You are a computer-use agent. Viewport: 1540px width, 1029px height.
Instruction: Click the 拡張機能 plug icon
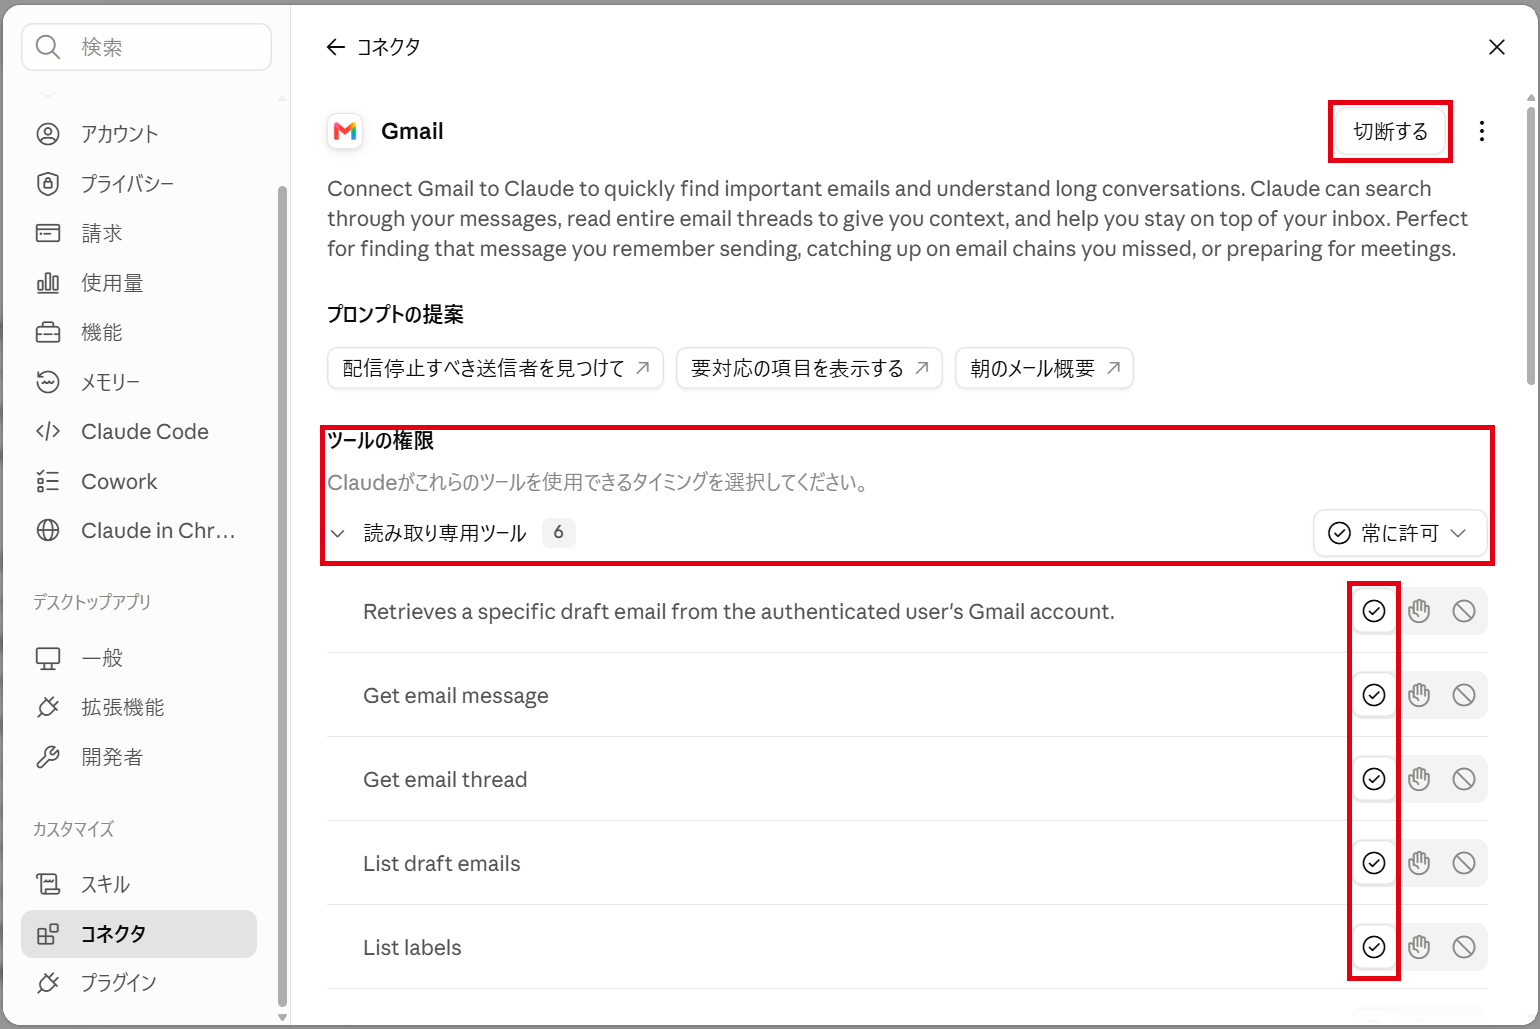click(48, 708)
